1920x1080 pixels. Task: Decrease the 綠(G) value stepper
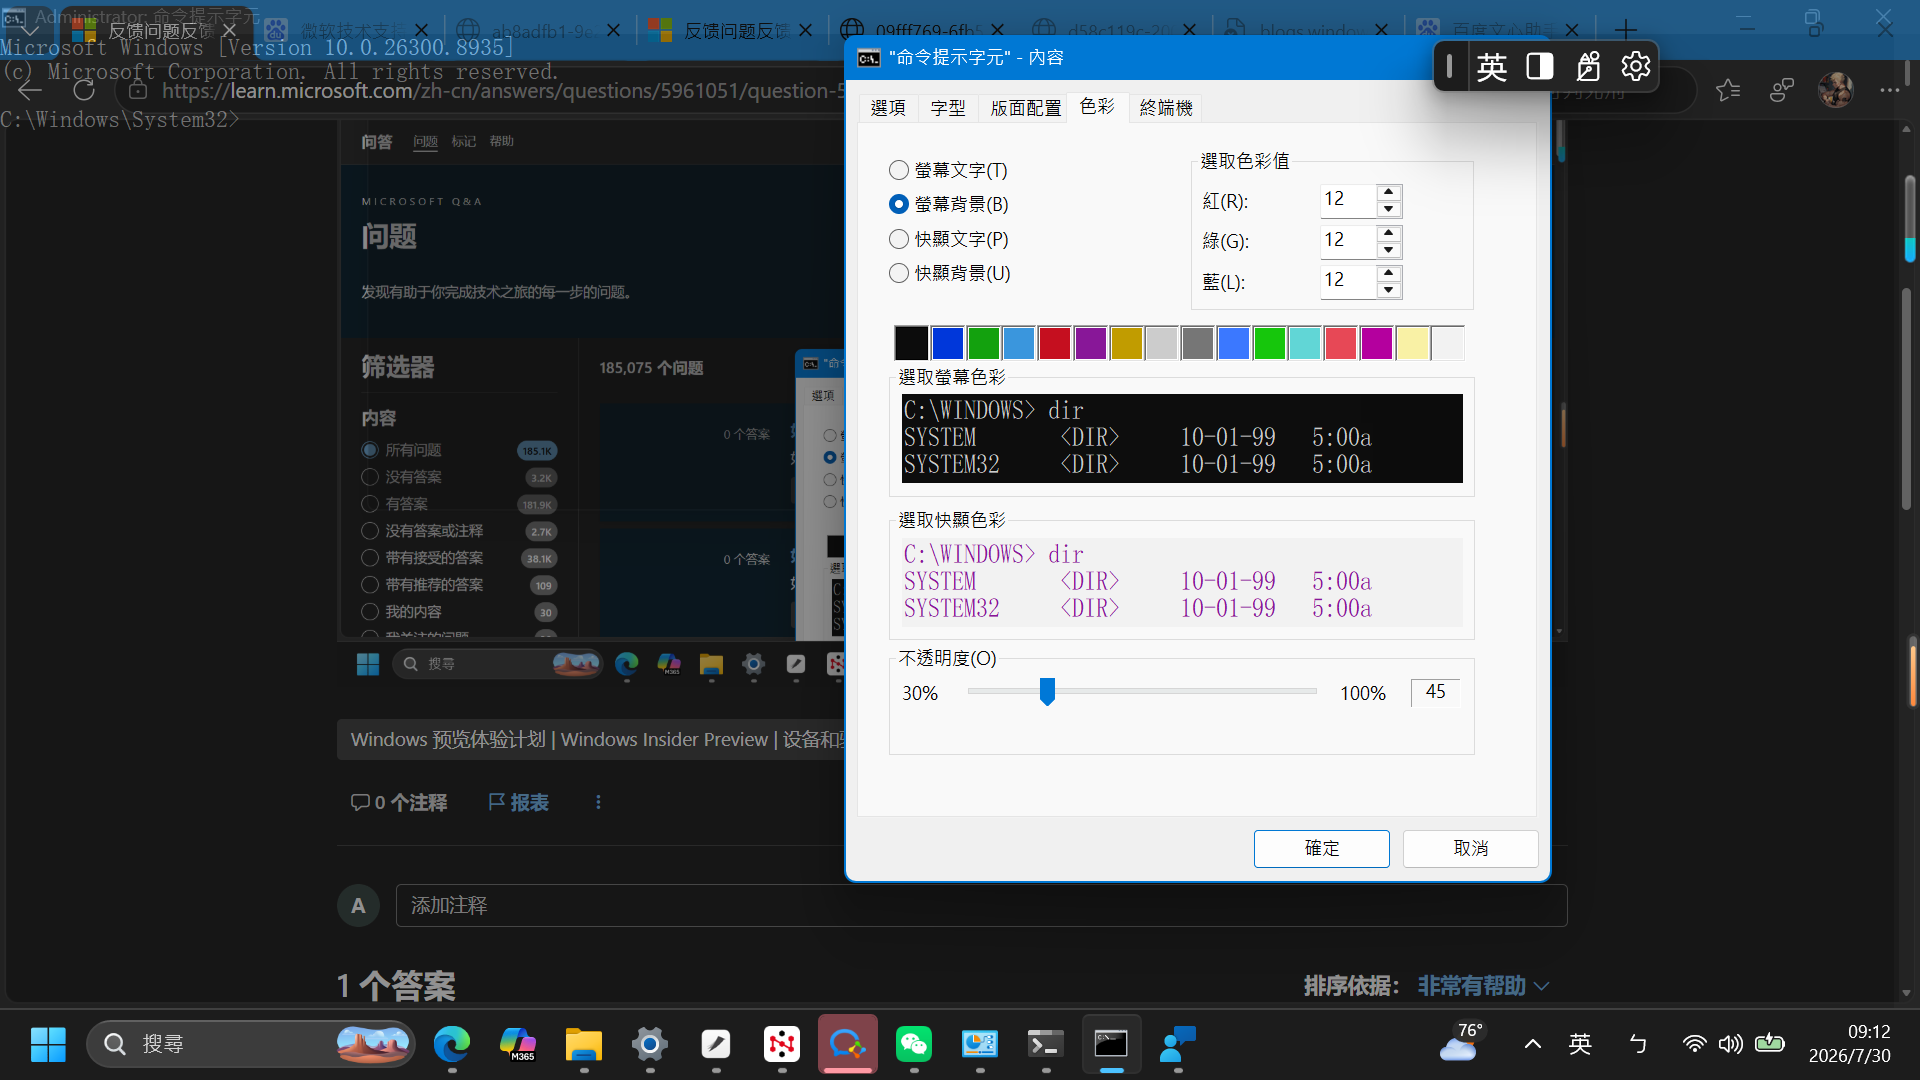tap(1388, 250)
